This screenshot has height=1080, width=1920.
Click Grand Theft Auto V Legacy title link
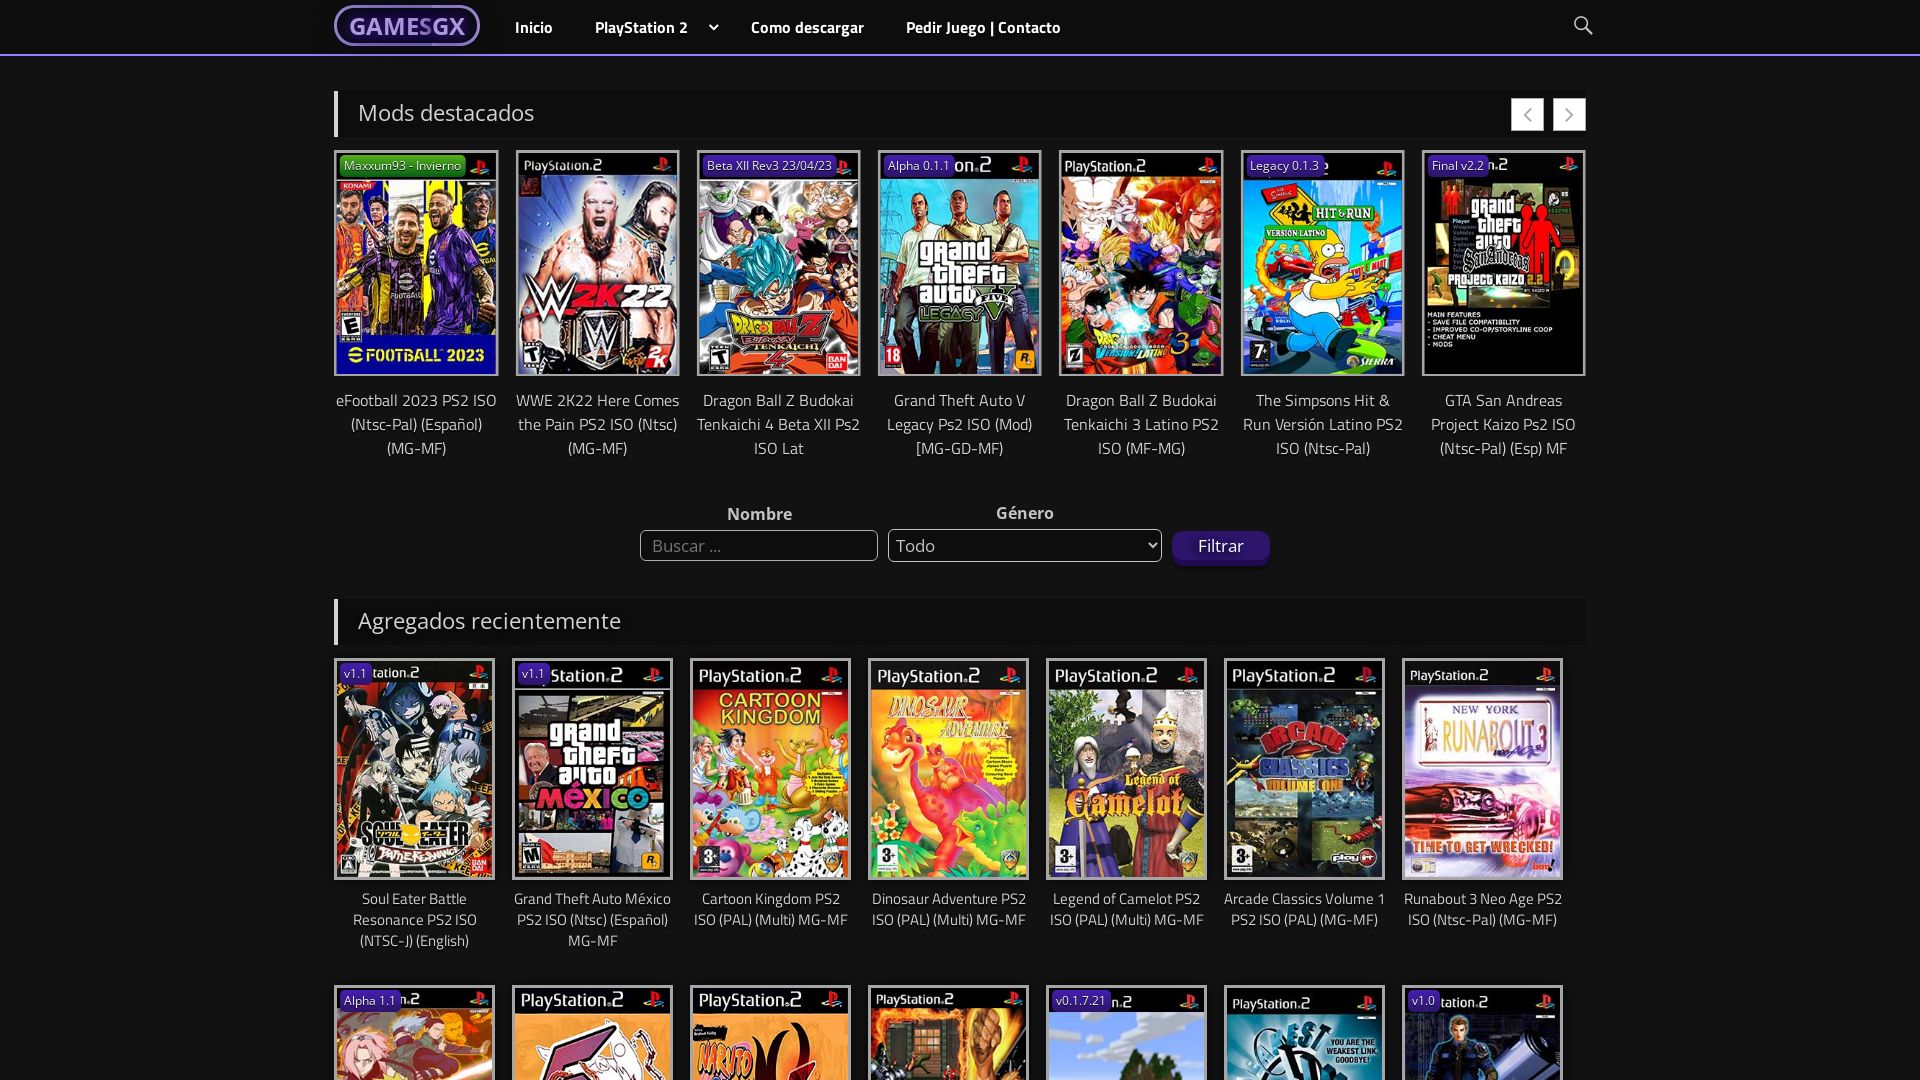[x=959, y=424]
